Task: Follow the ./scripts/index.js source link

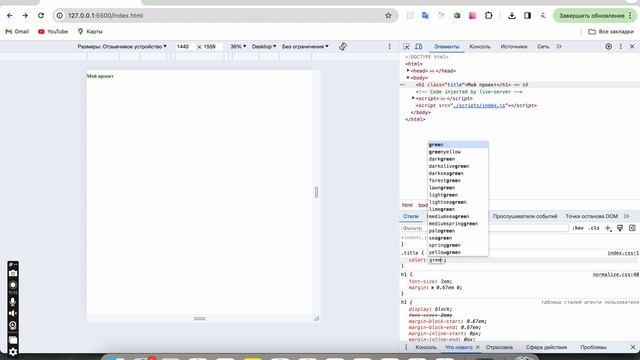Action: [480, 105]
